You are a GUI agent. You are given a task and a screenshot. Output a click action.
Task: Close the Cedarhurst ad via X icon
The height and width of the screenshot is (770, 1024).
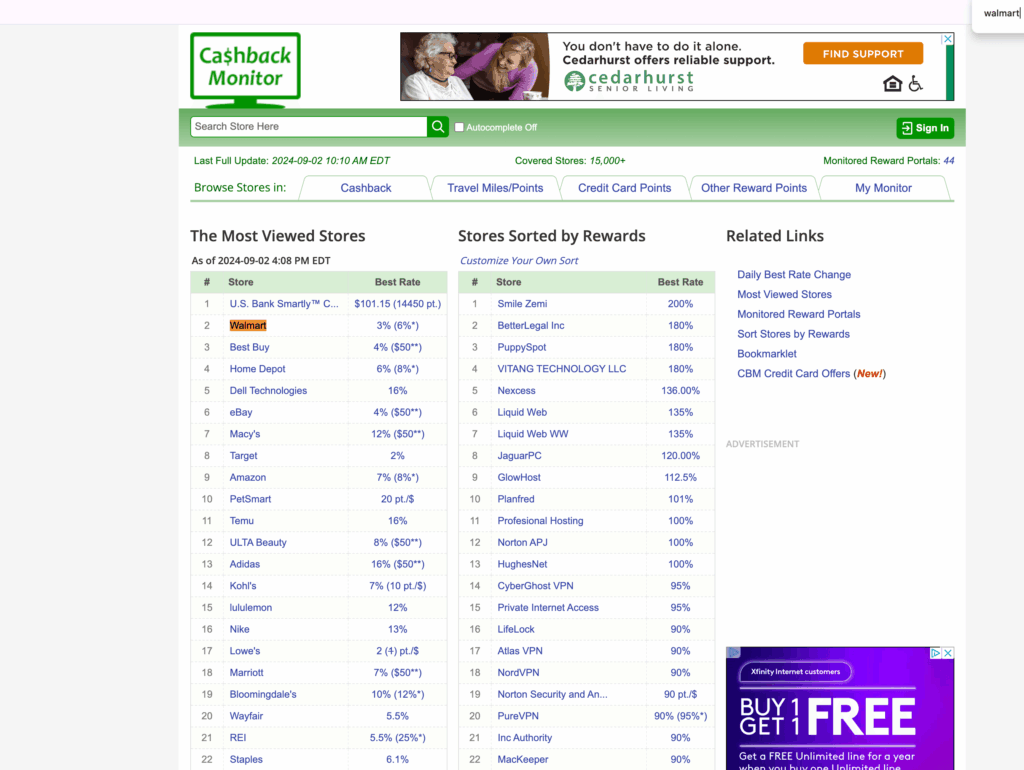click(x=948, y=39)
